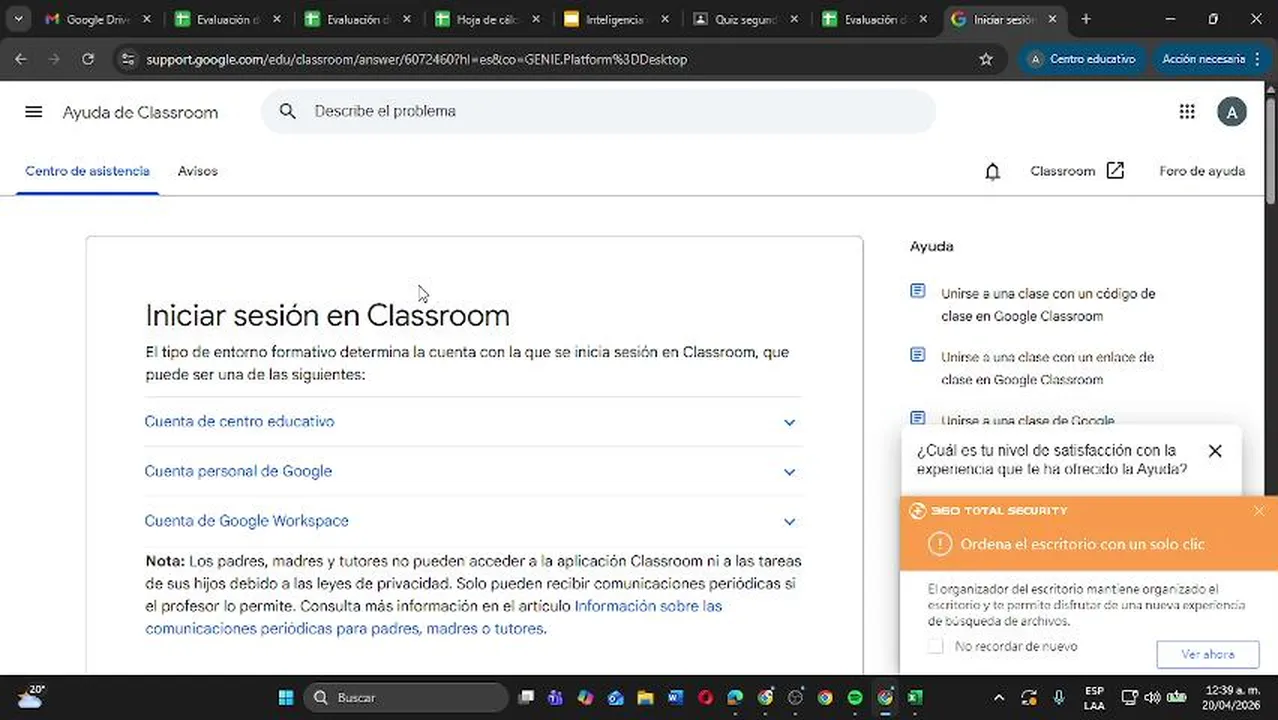Click the browser address bar URL
Image resolution: width=1278 pixels, height=720 pixels.
[417, 59]
